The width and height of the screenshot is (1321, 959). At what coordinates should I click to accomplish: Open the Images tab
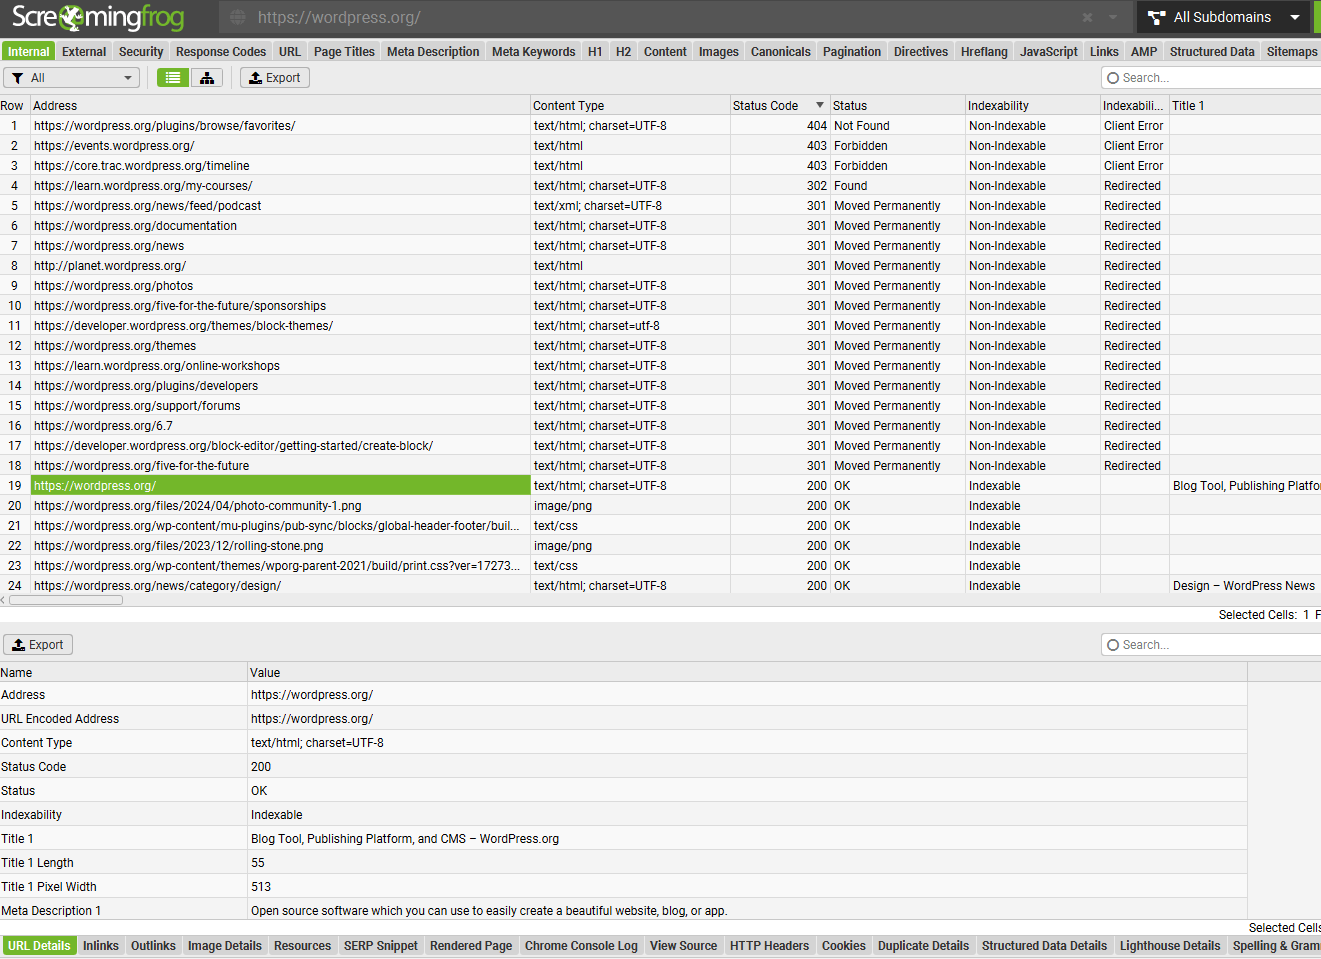719,52
